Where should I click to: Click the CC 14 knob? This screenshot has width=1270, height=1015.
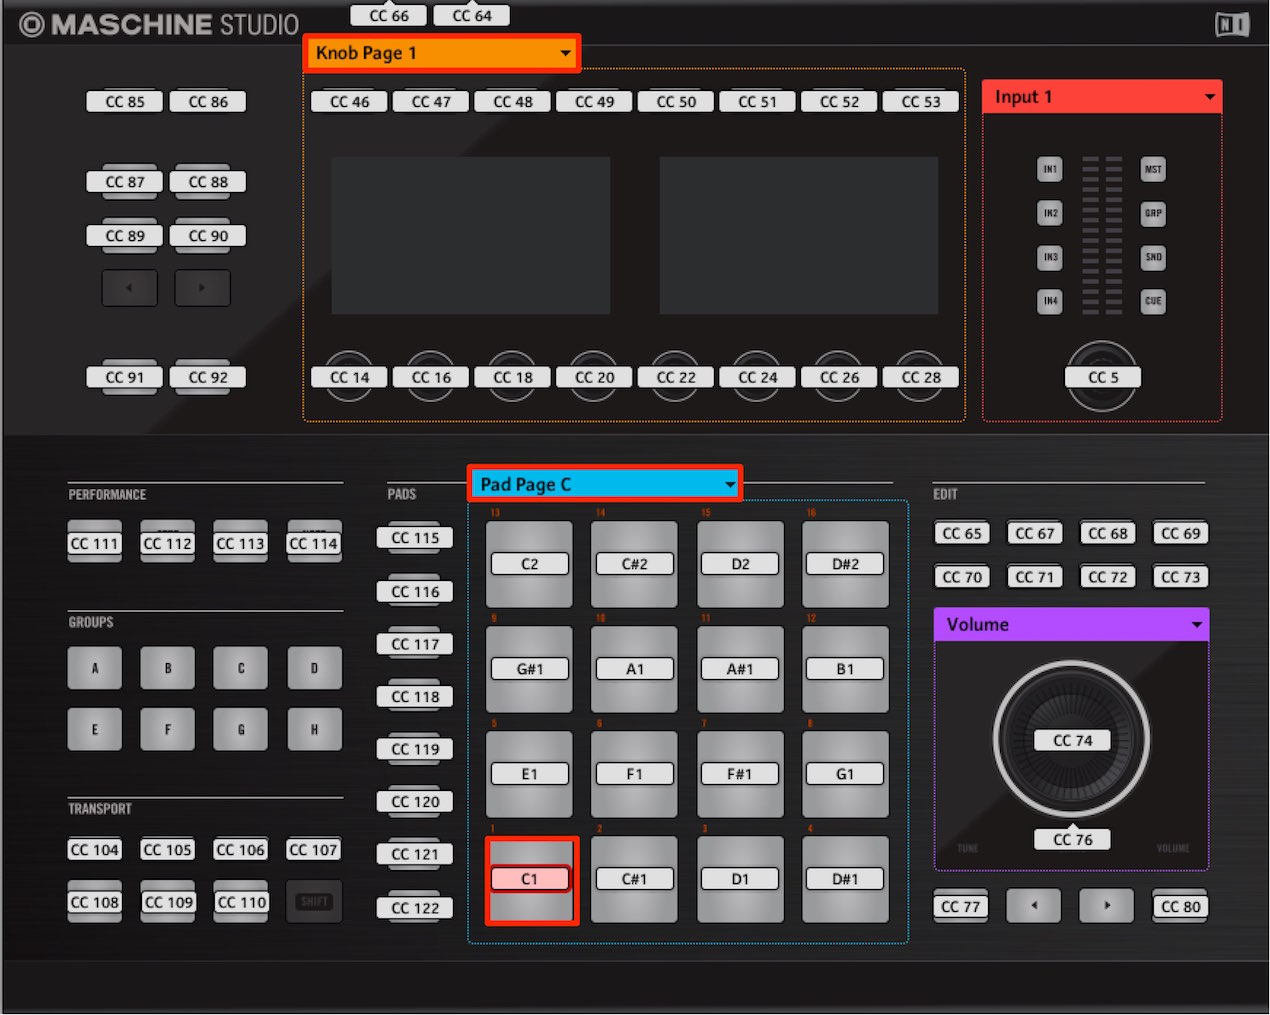click(x=349, y=377)
